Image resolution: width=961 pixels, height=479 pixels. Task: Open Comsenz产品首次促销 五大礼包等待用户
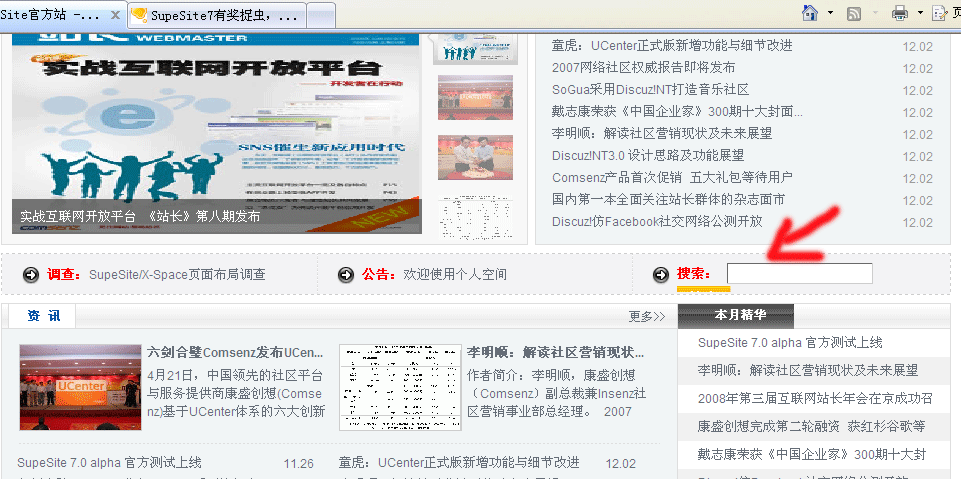click(672, 178)
